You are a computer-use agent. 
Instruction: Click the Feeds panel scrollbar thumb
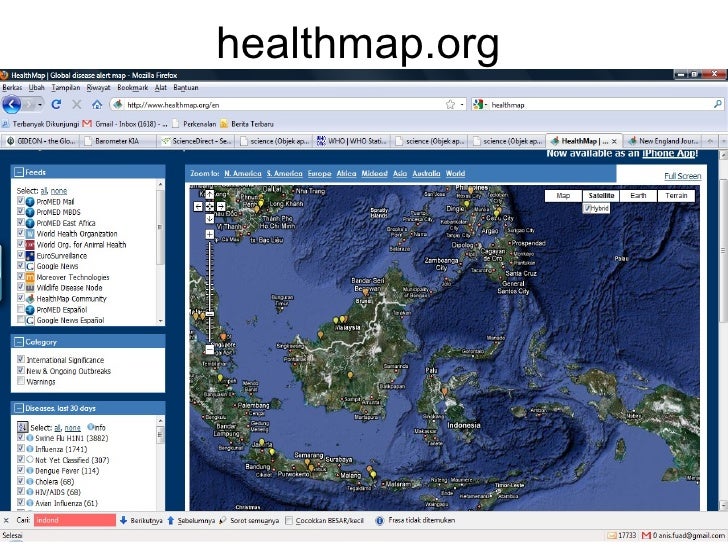[x=161, y=227]
